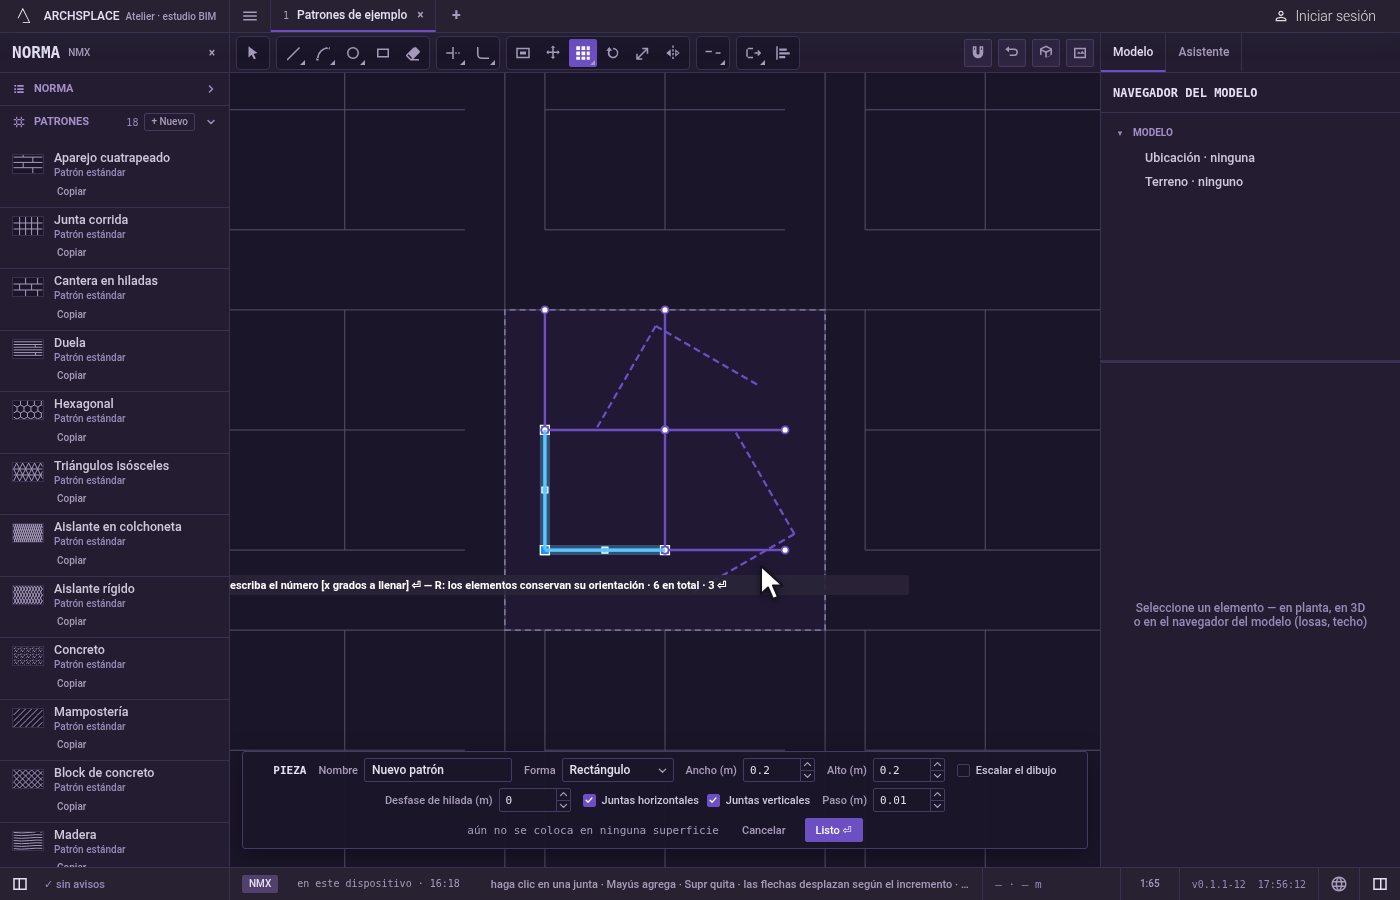Enable Escalar el dibujo checkbox
The image size is (1400, 900).
click(x=963, y=770)
